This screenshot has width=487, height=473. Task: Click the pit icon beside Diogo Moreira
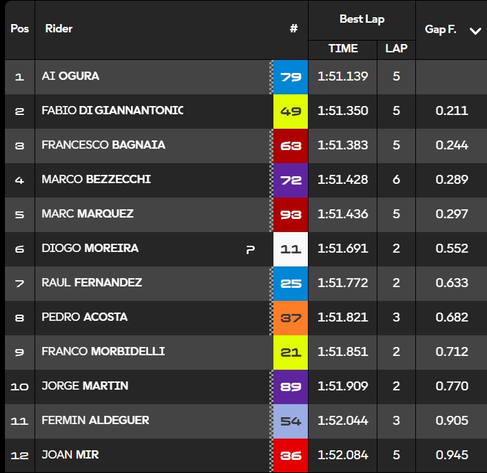(x=250, y=249)
